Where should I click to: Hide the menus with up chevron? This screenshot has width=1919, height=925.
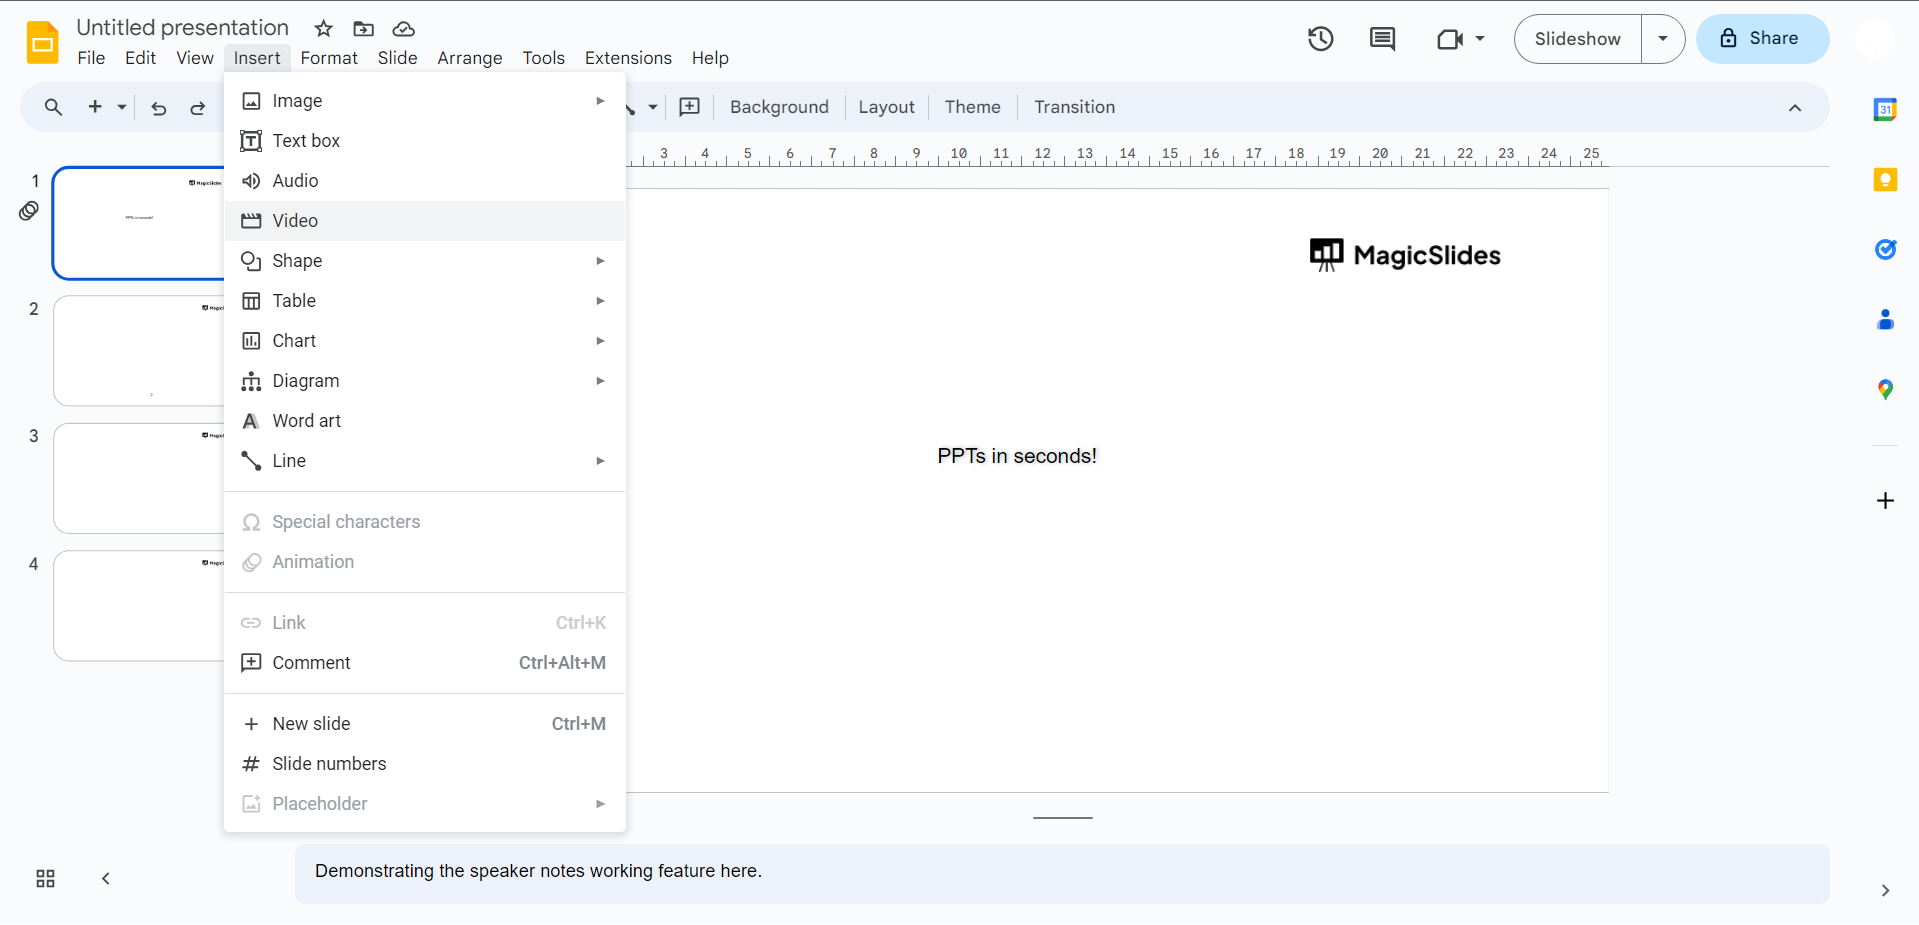click(x=1795, y=108)
